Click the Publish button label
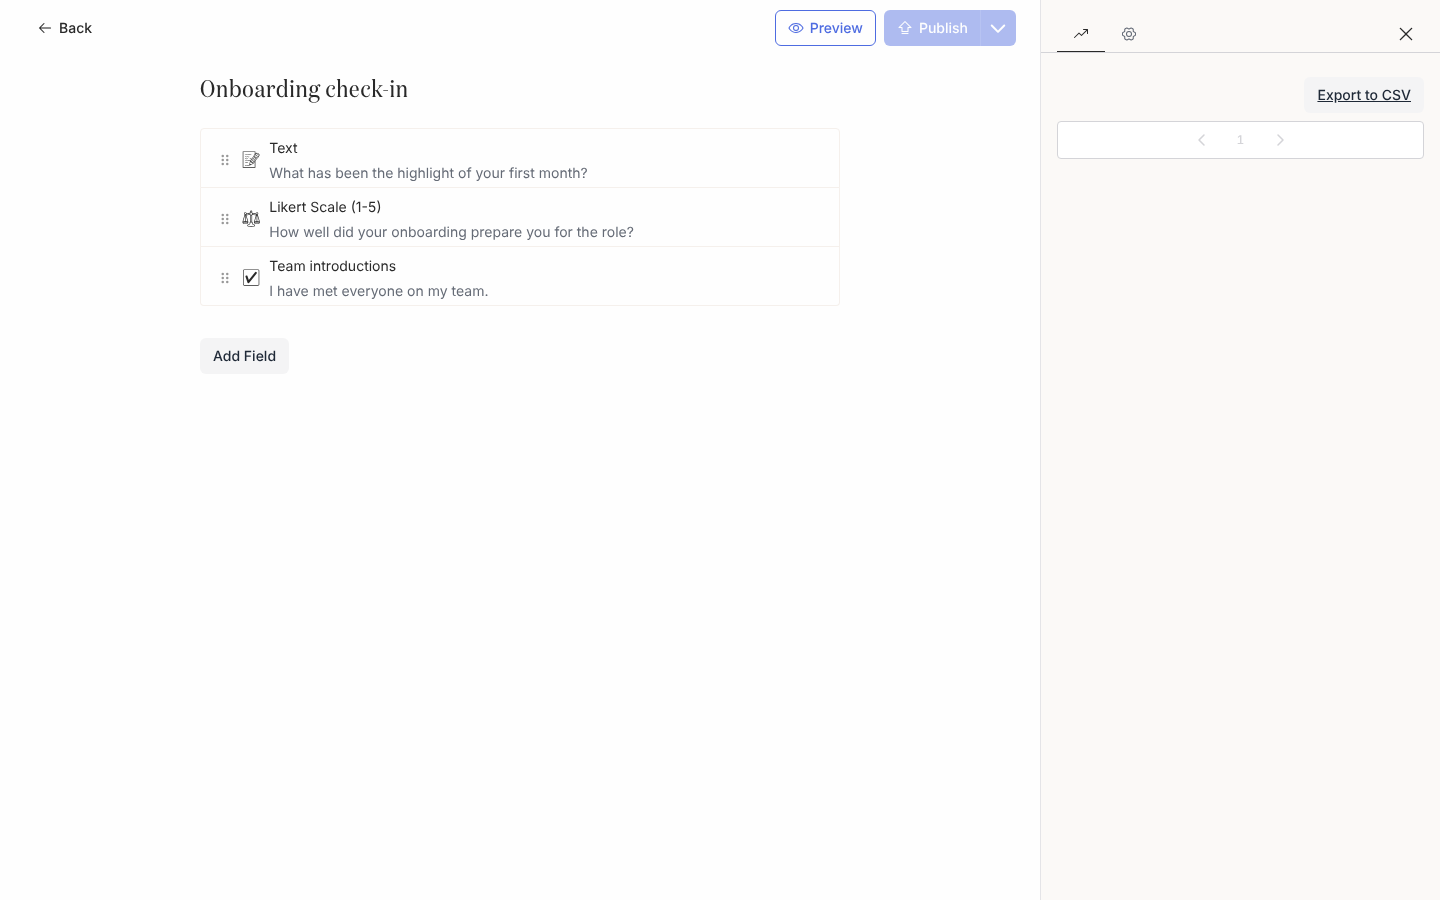The image size is (1440, 900). (943, 28)
